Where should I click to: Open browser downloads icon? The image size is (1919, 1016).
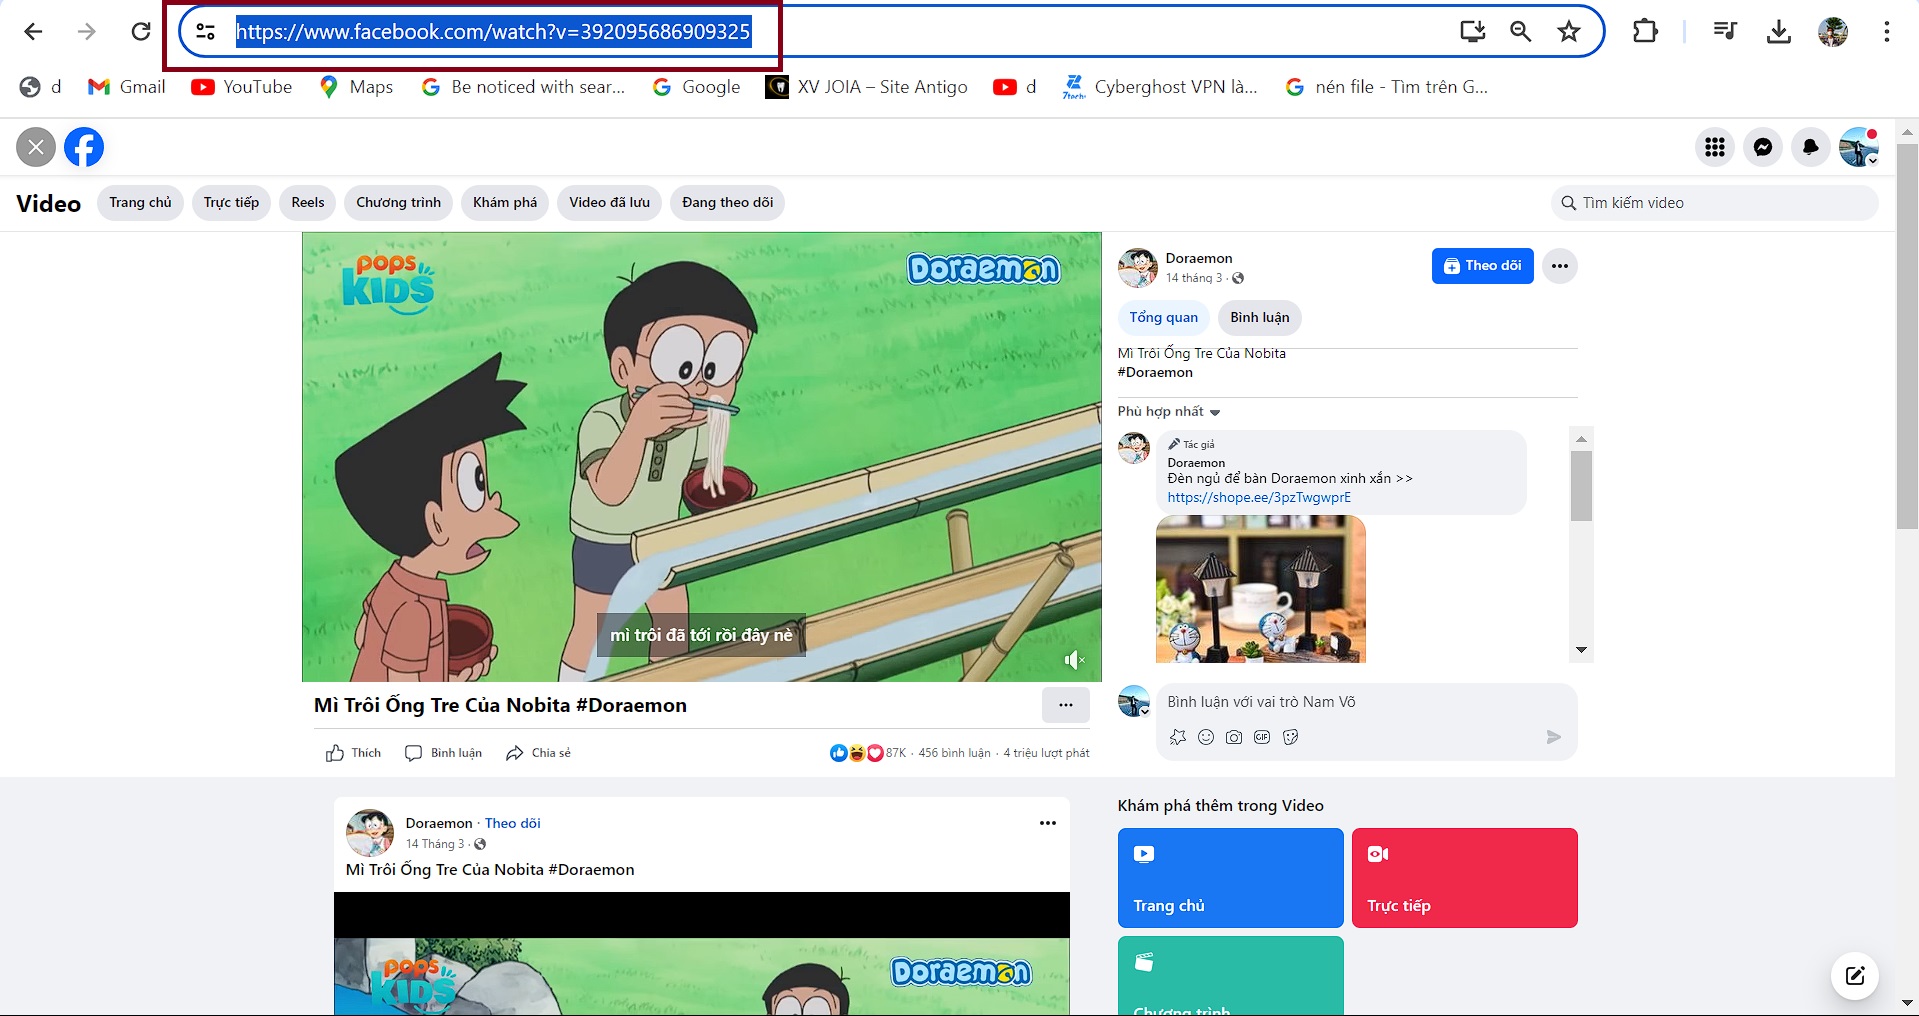[x=1778, y=32]
